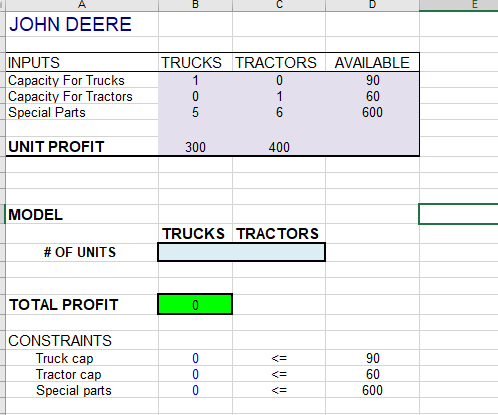
Task: Select Special Parts input label
Action: [x=47, y=112]
